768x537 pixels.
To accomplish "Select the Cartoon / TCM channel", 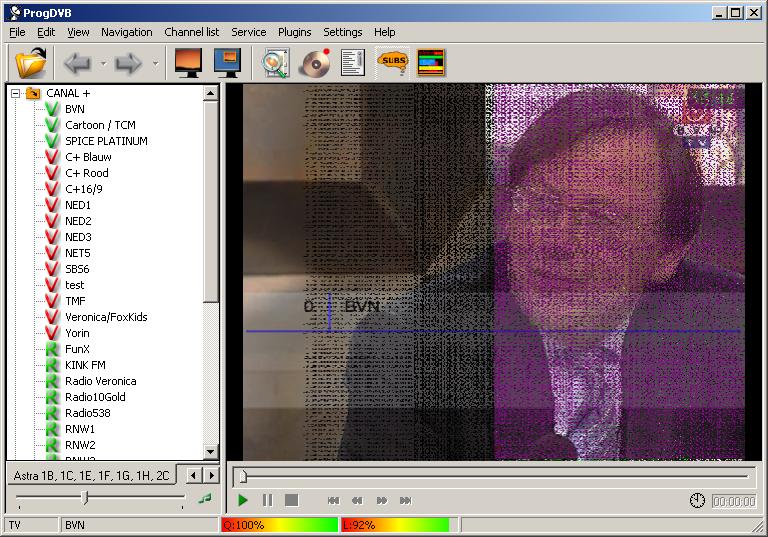I will tap(100, 125).
